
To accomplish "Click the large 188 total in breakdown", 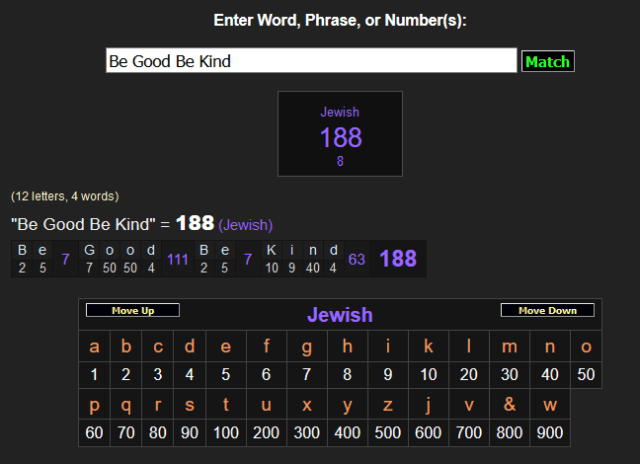I will (x=397, y=259).
